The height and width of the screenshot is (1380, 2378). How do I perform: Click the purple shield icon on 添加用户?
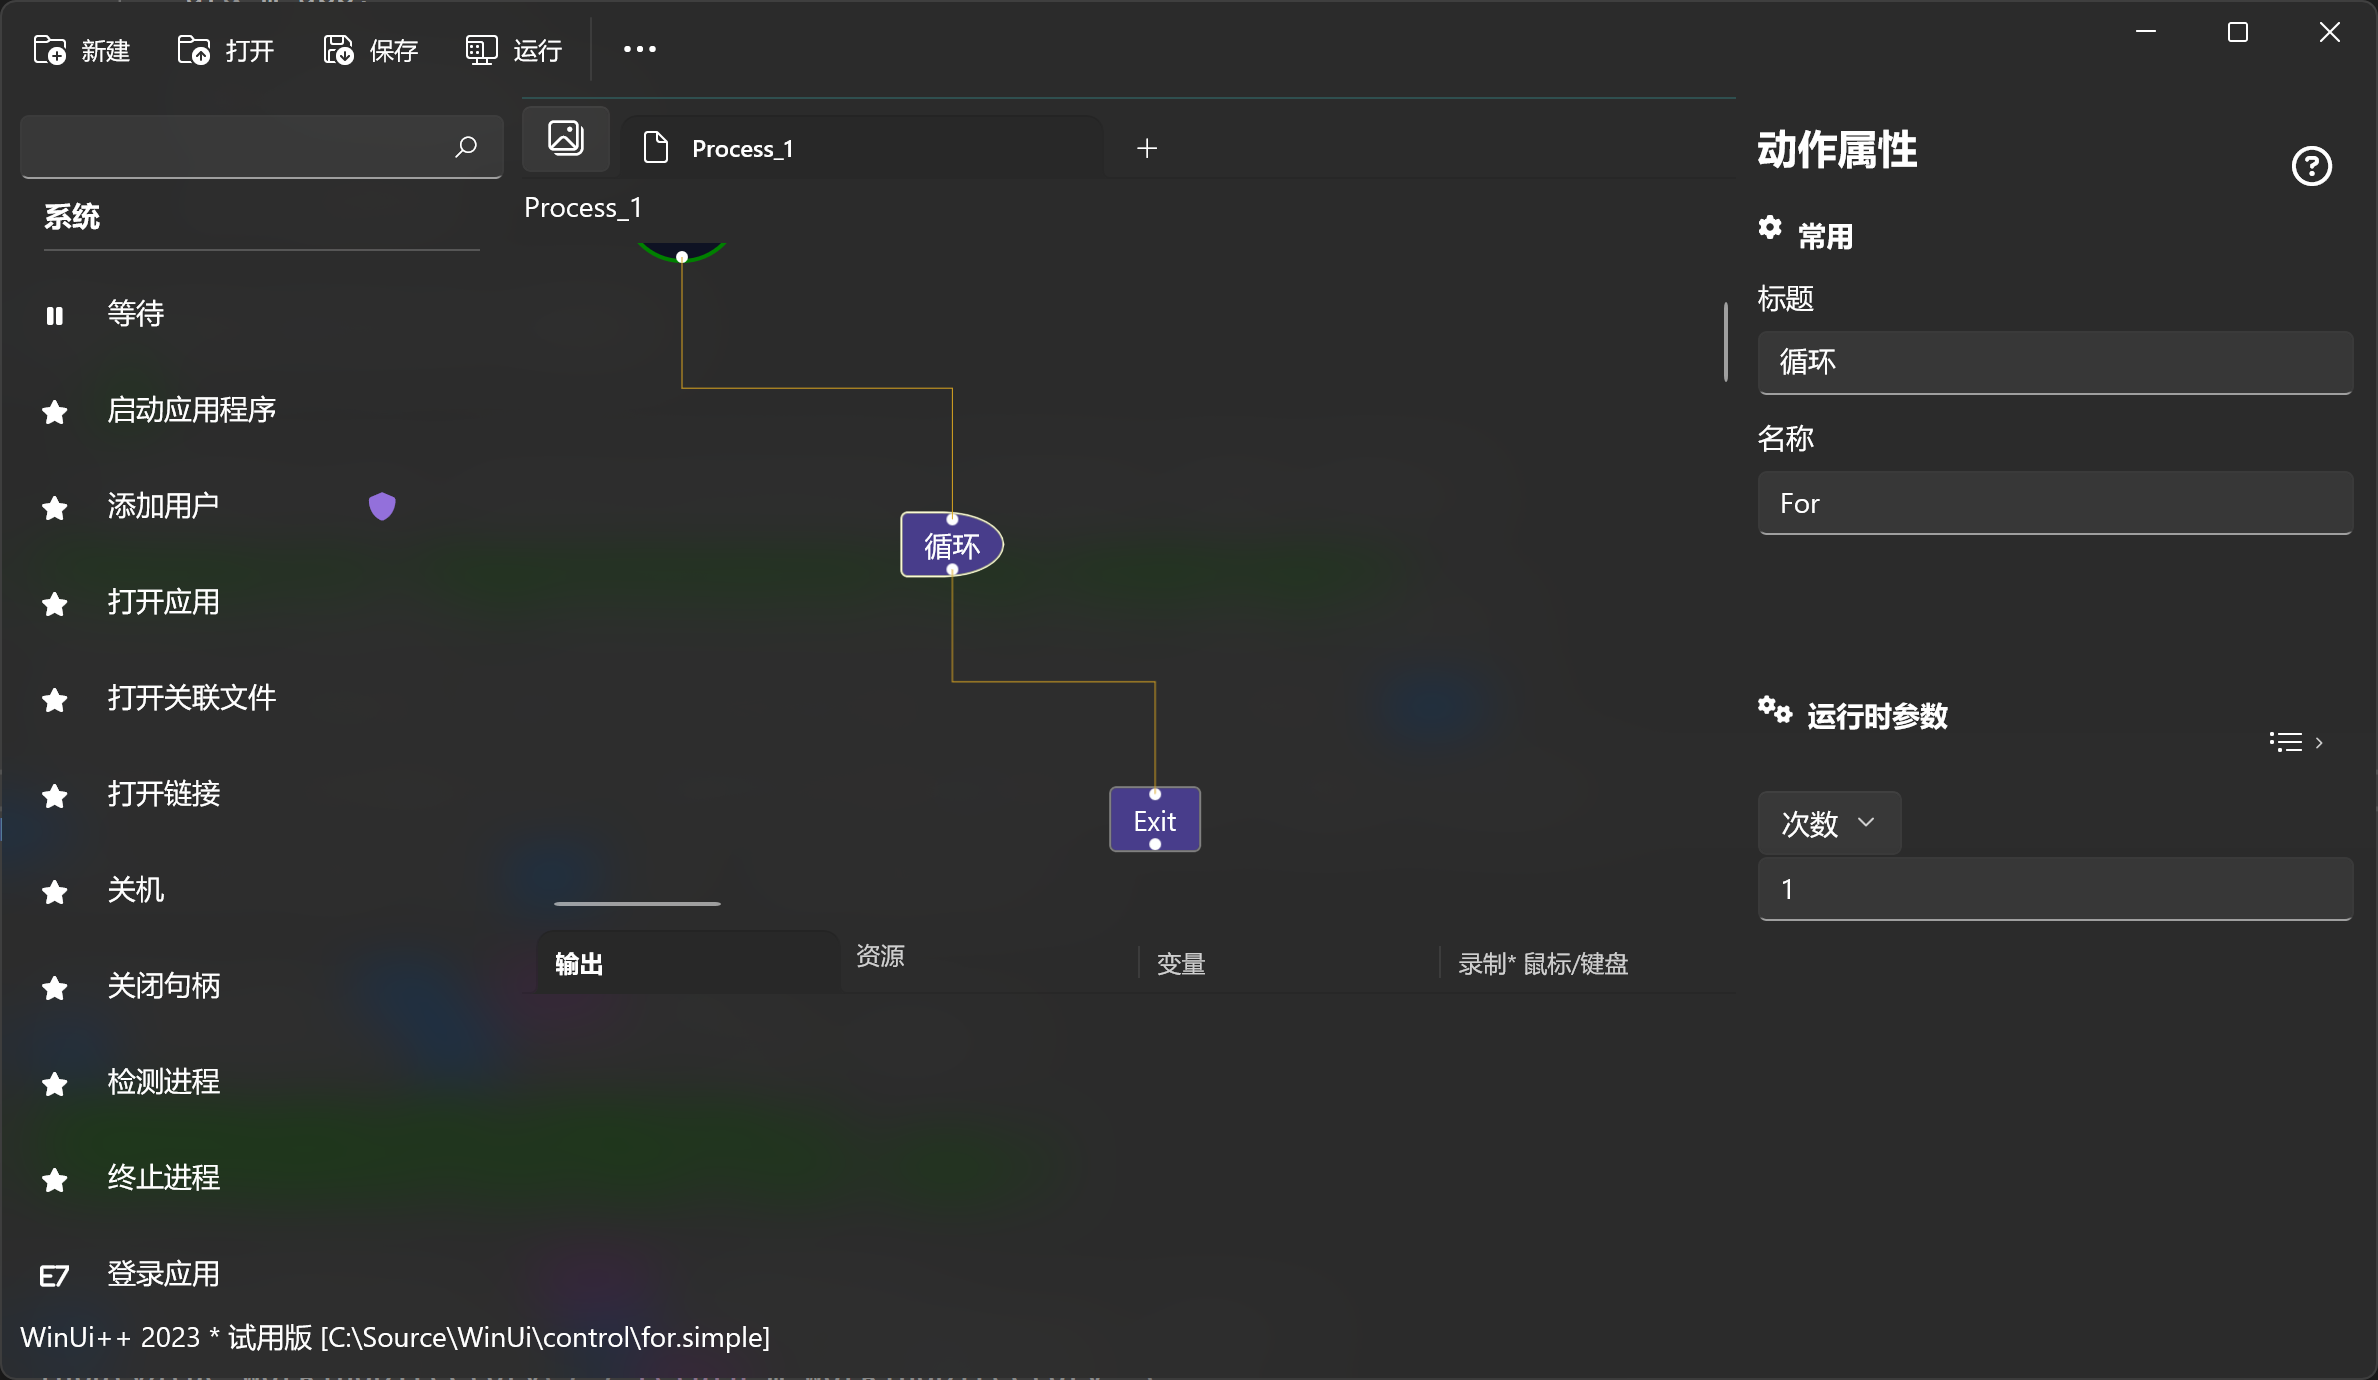tap(382, 506)
